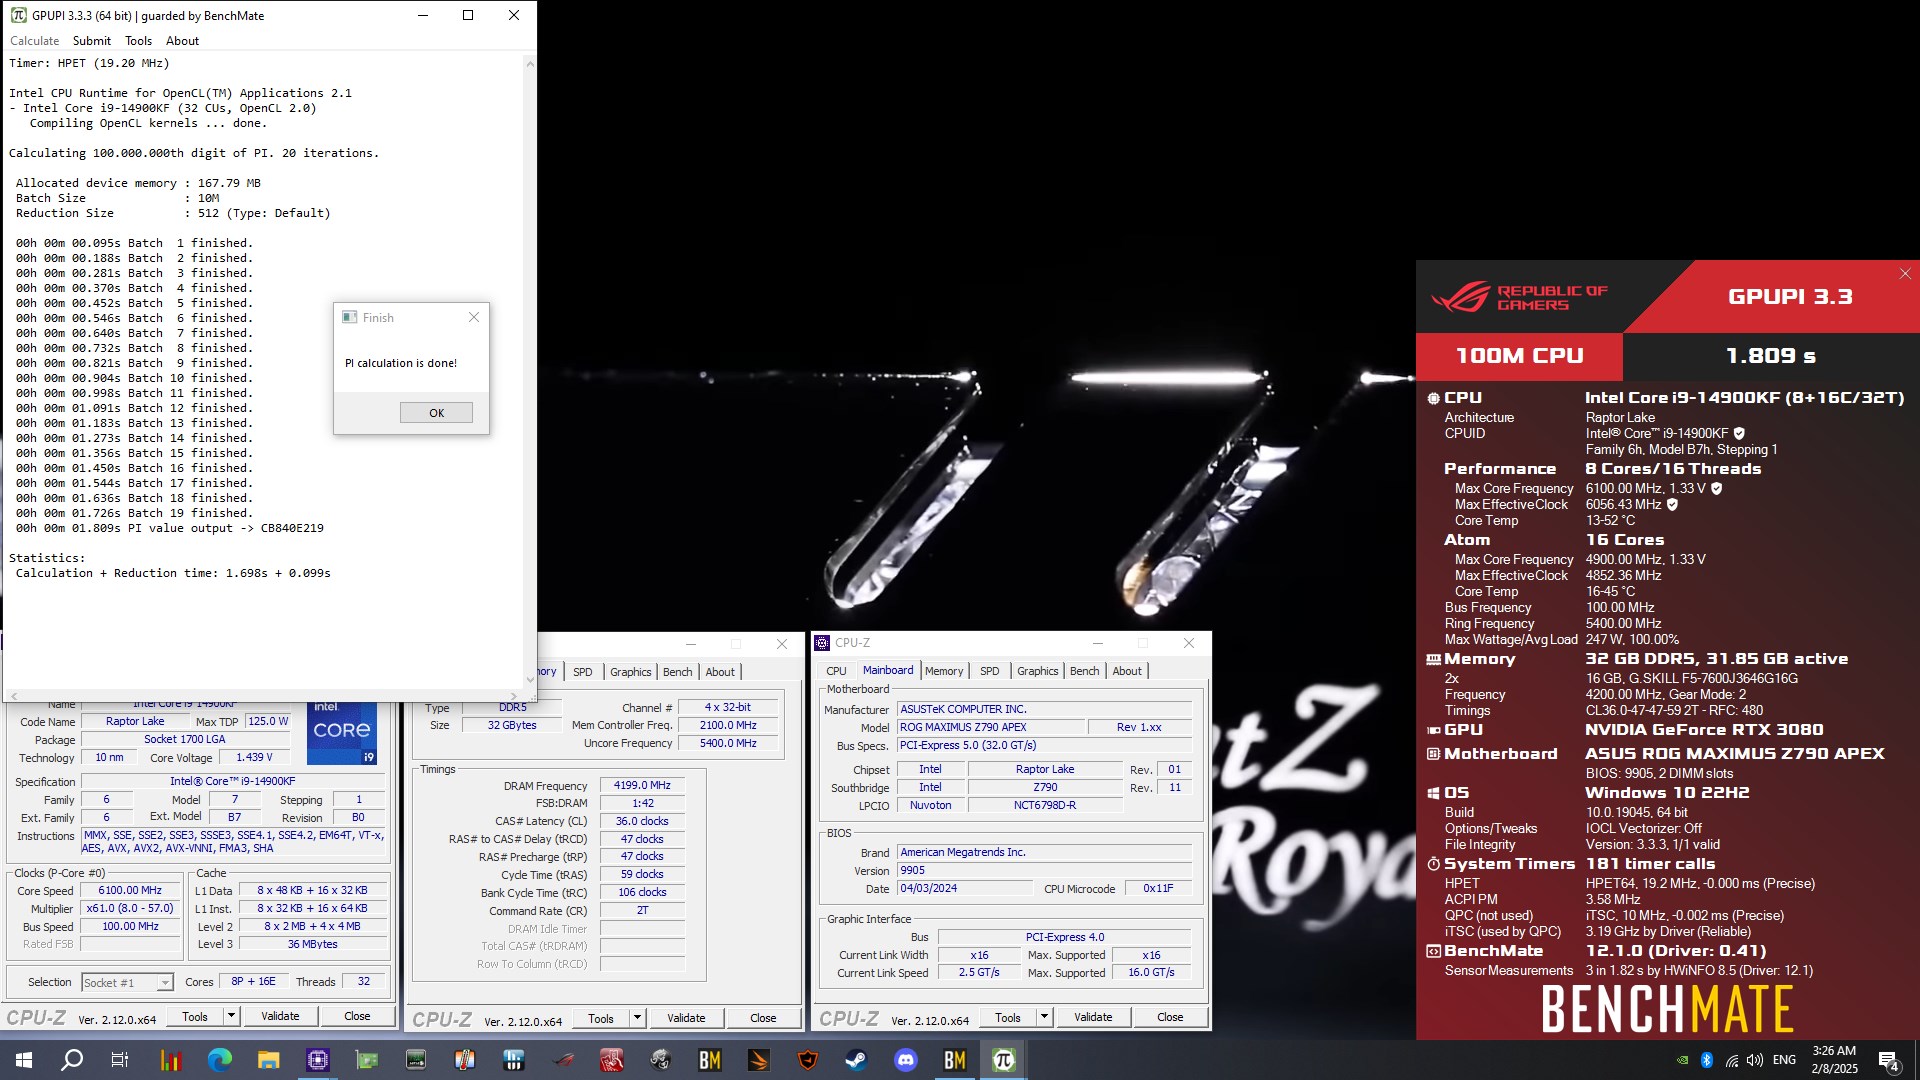Open the Socket #1 selection dropdown
The width and height of the screenshot is (1920, 1080).
(x=127, y=983)
